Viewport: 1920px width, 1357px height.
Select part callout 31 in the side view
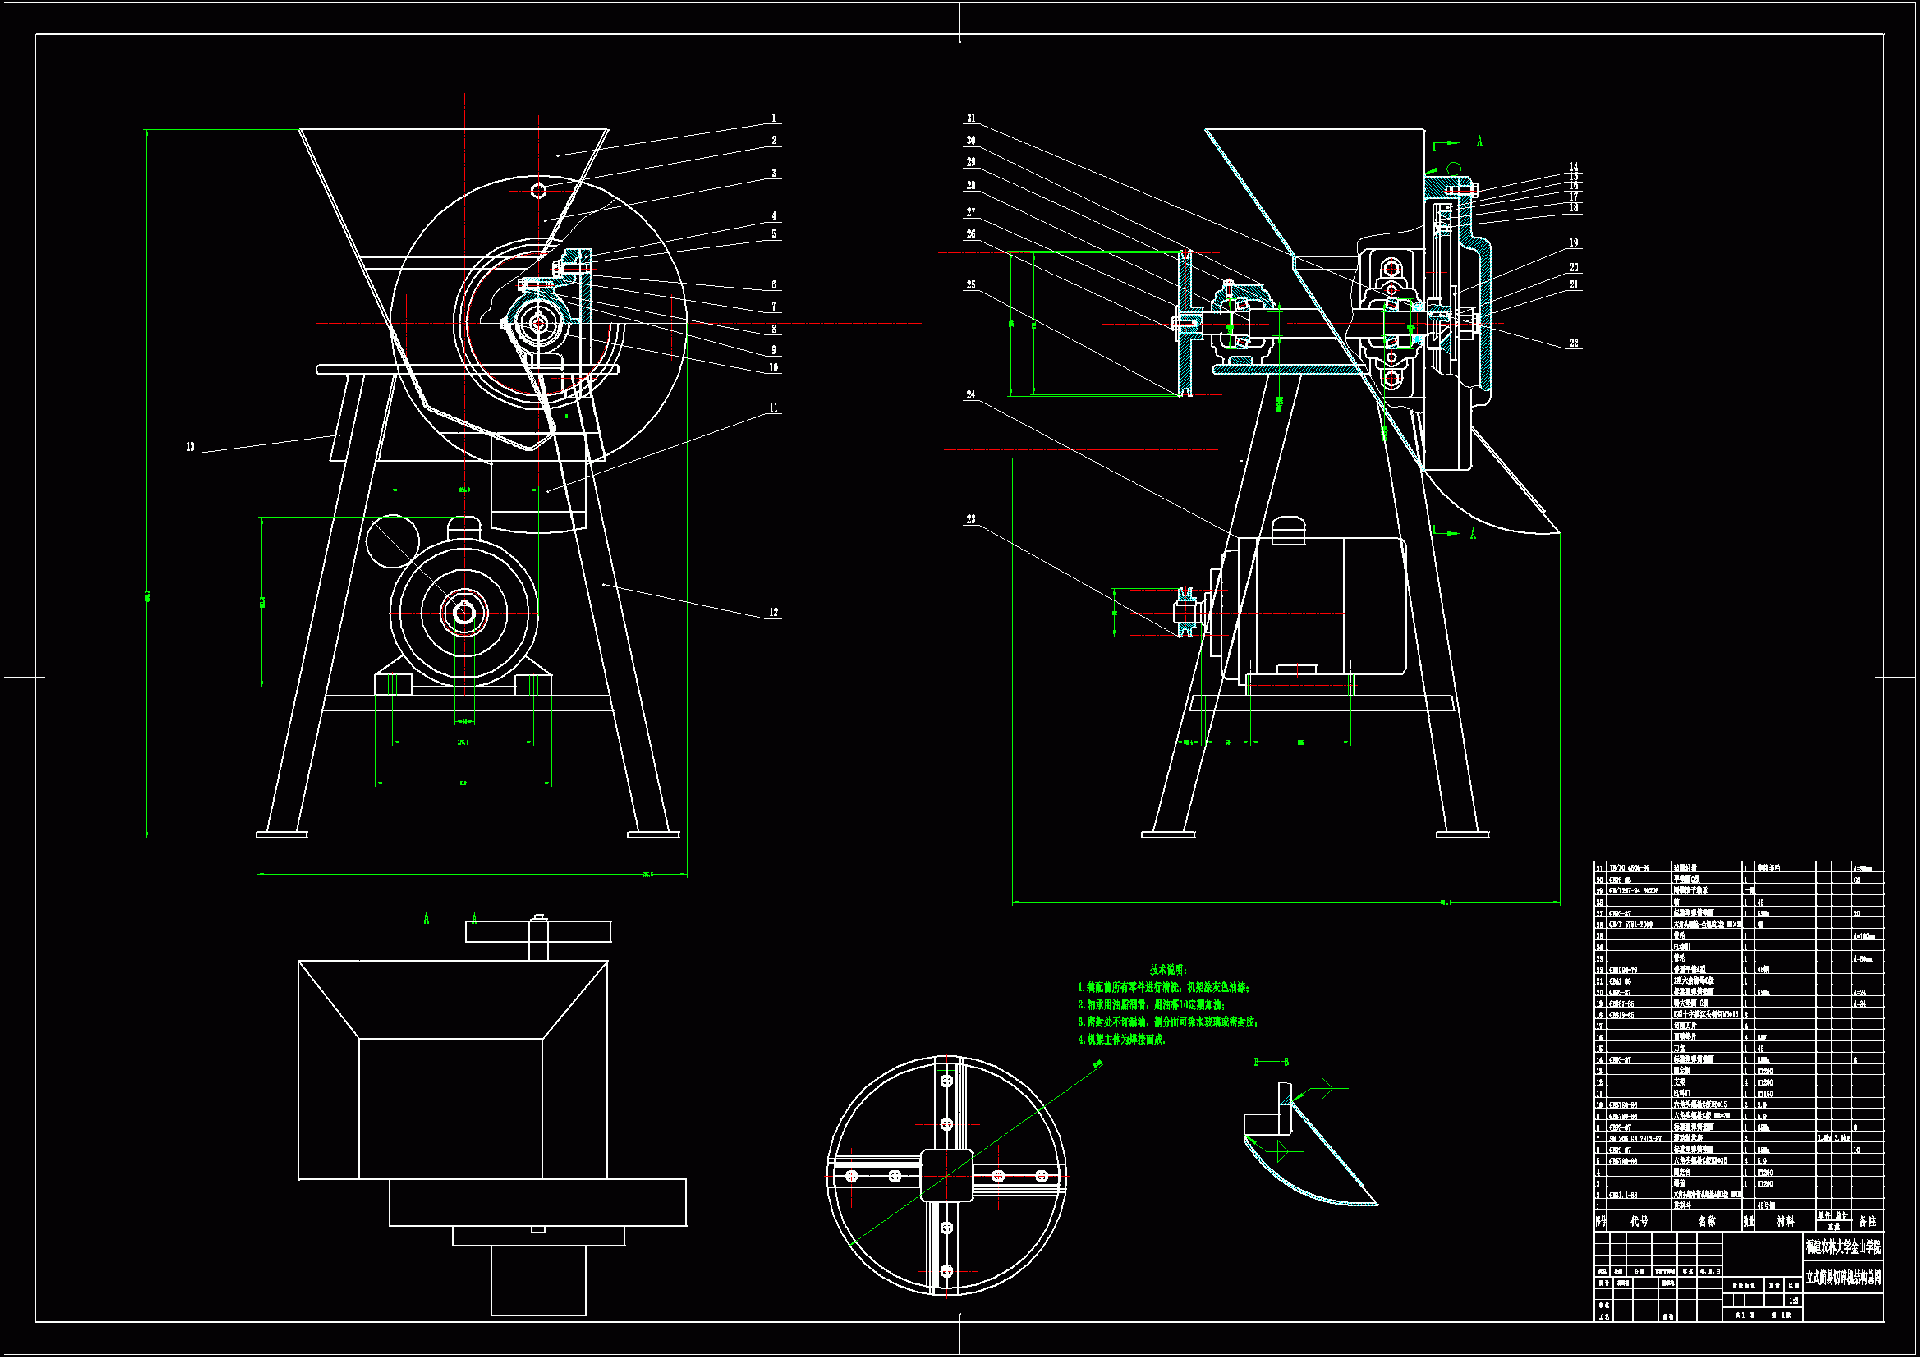(971, 118)
